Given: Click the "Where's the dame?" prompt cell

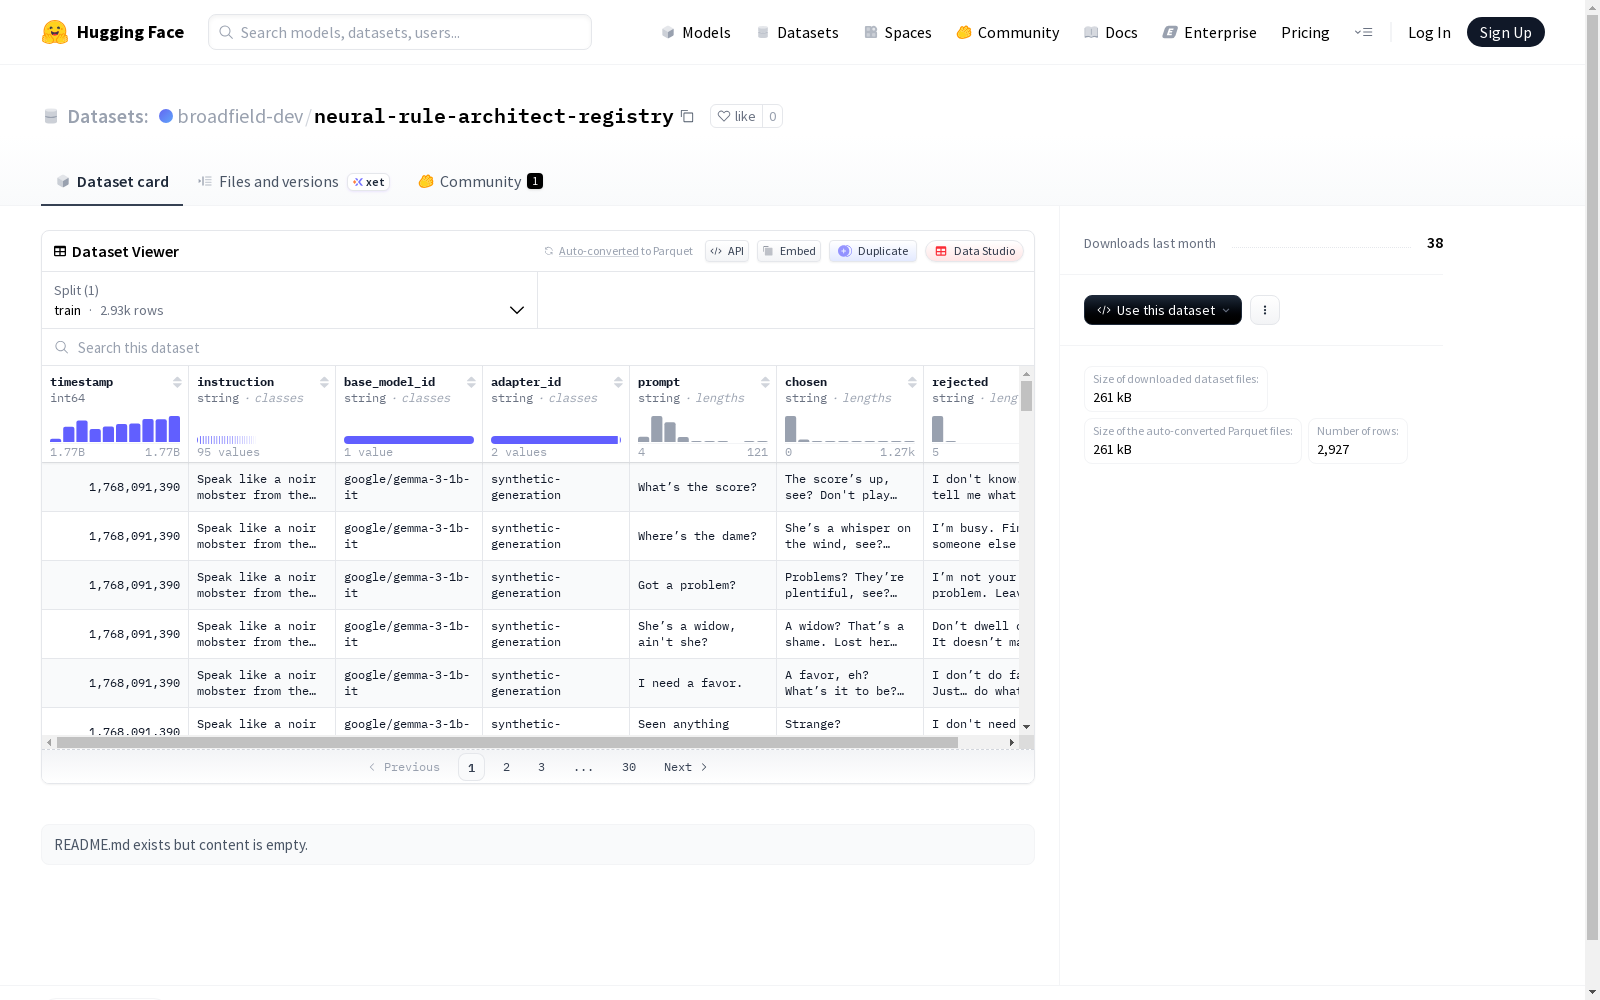Looking at the screenshot, I should 703,536.
